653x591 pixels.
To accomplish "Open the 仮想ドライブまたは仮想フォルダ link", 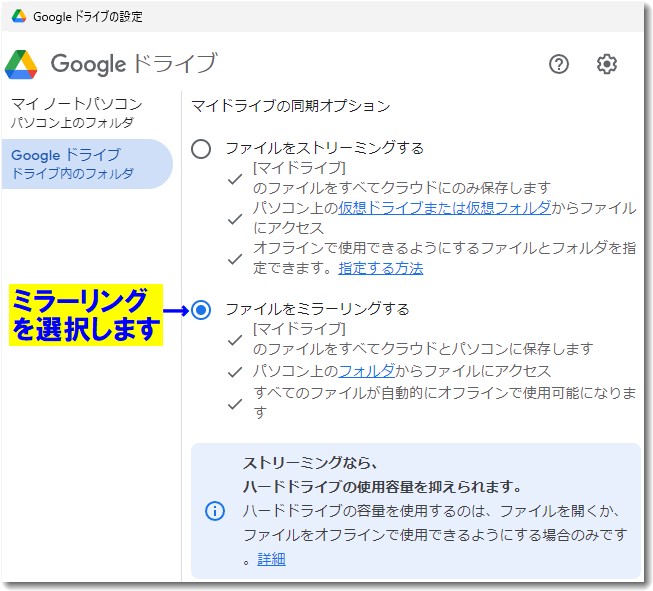I will click(x=445, y=208).
